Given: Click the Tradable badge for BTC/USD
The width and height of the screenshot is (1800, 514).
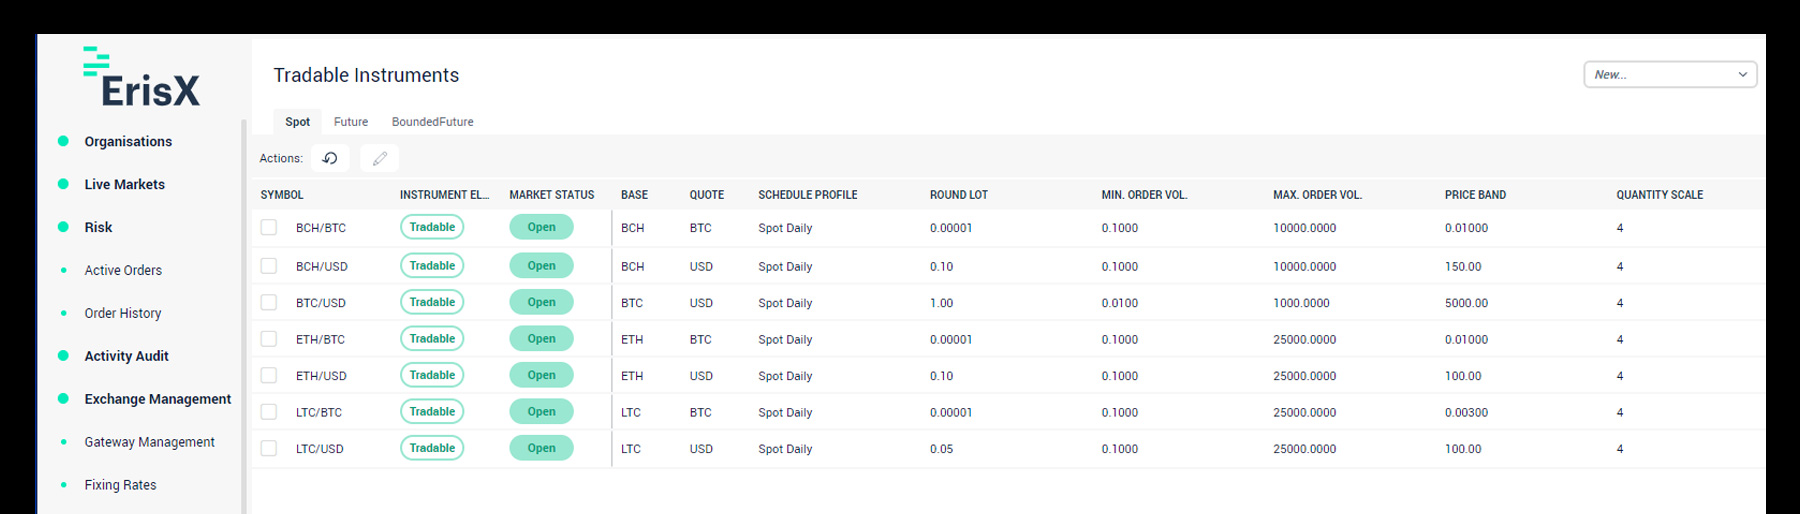Looking at the screenshot, I should pos(432,302).
